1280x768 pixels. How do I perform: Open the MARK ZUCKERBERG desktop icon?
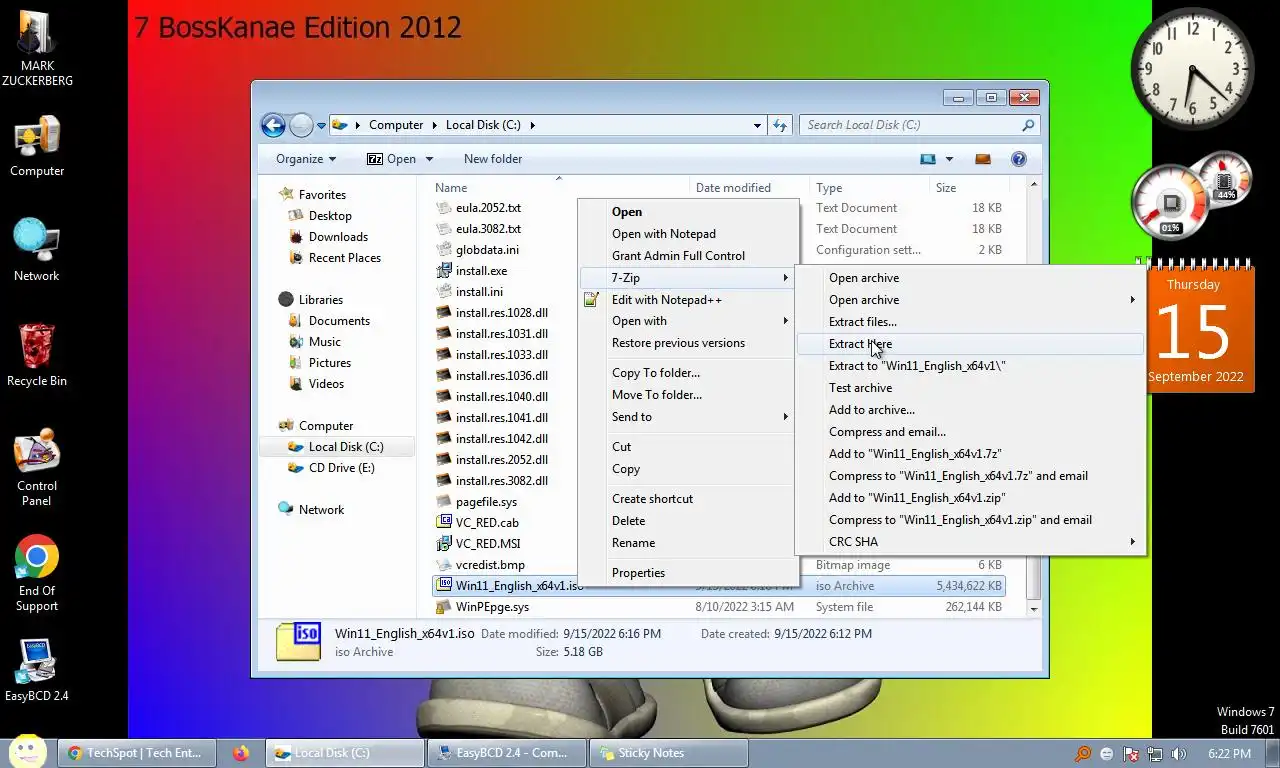pyautogui.click(x=37, y=47)
